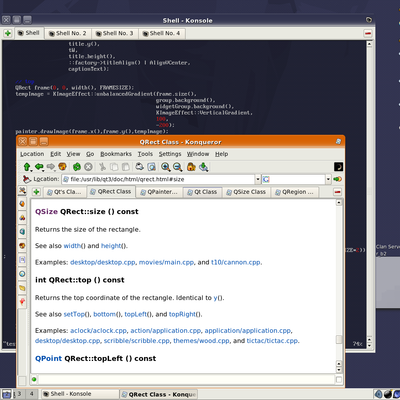400x400 pixels.
Task: Click the green Go button beside search box
Action: [337, 179]
